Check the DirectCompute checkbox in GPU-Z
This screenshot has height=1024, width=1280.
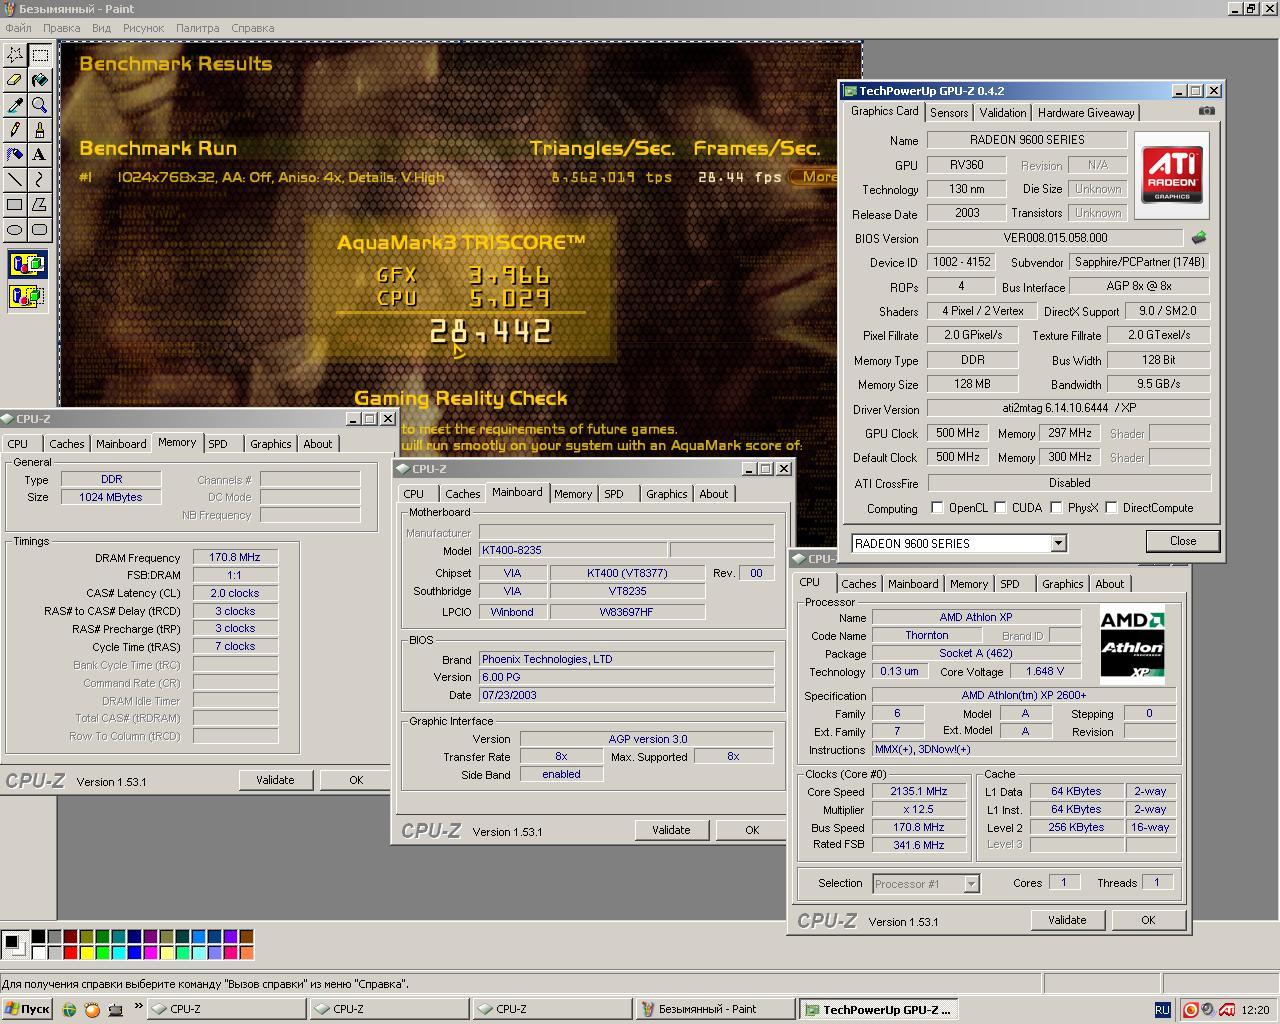pos(1111,508)
